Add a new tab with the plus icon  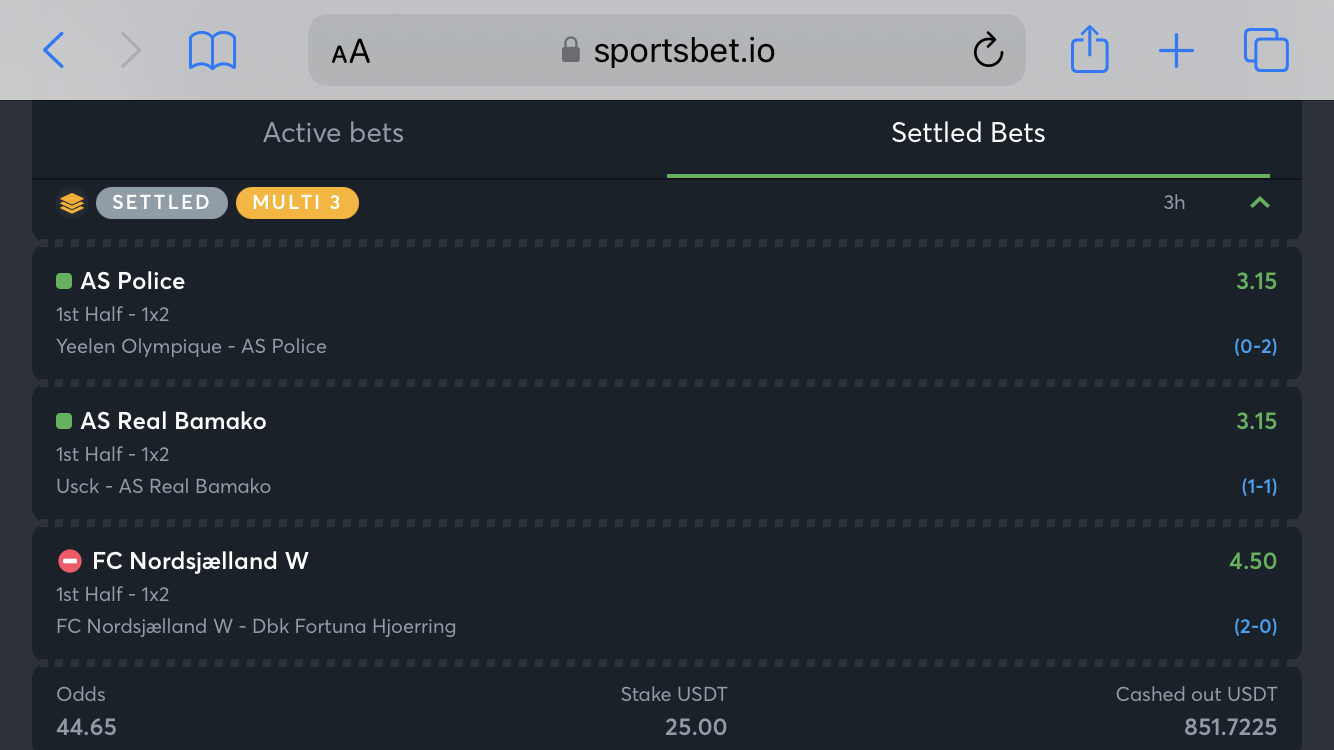[1176, 50]
